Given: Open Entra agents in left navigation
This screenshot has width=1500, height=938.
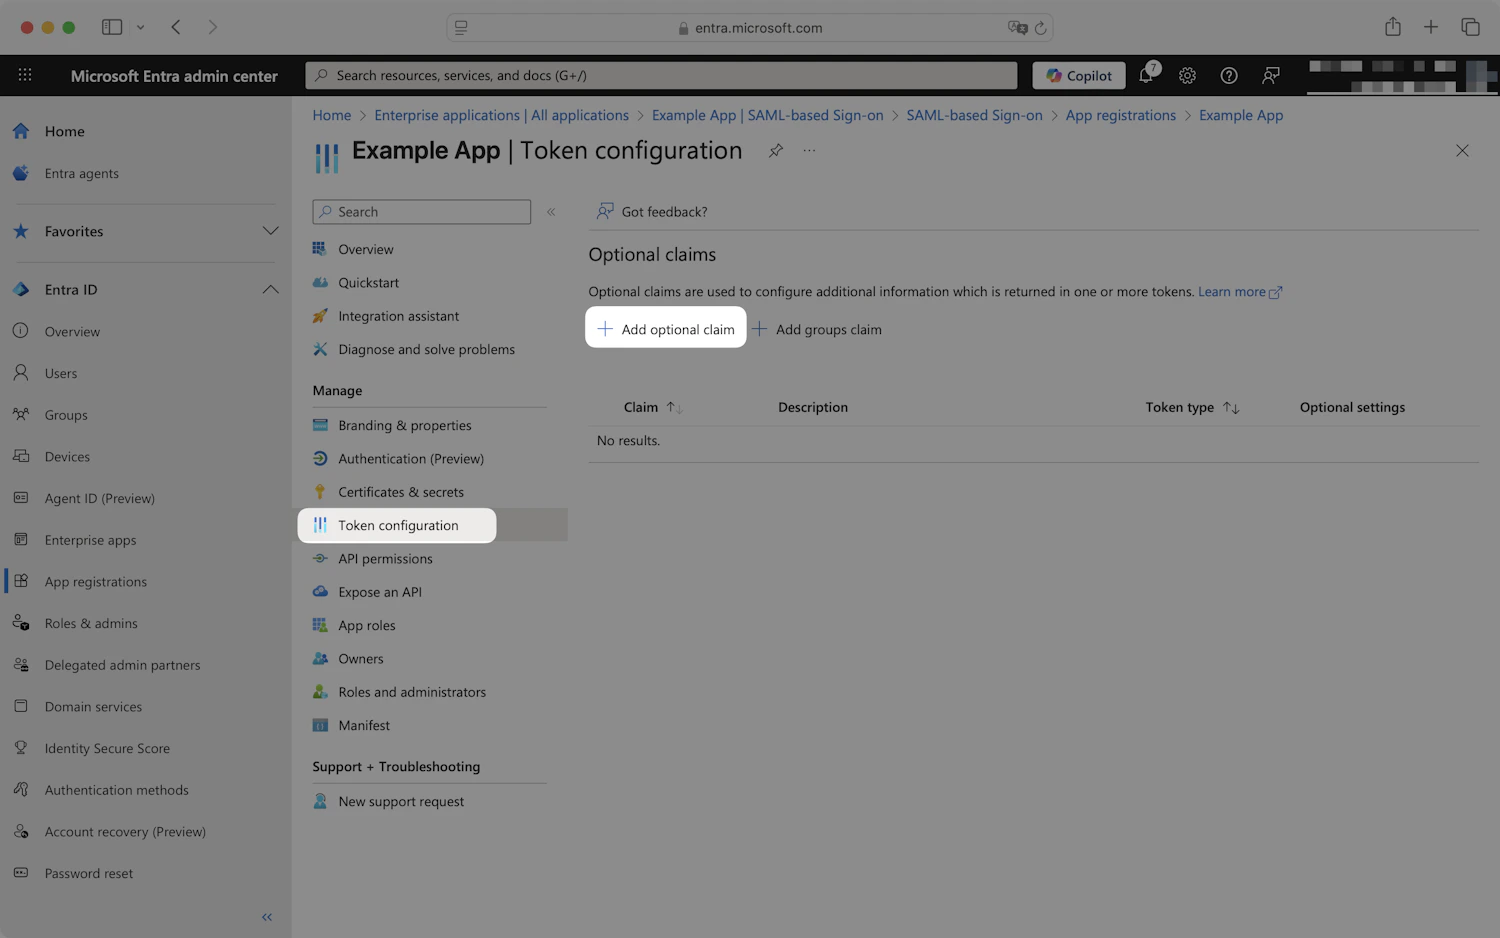Looking at the screenshot, I should pyautogui.click(x=81, y=173).
